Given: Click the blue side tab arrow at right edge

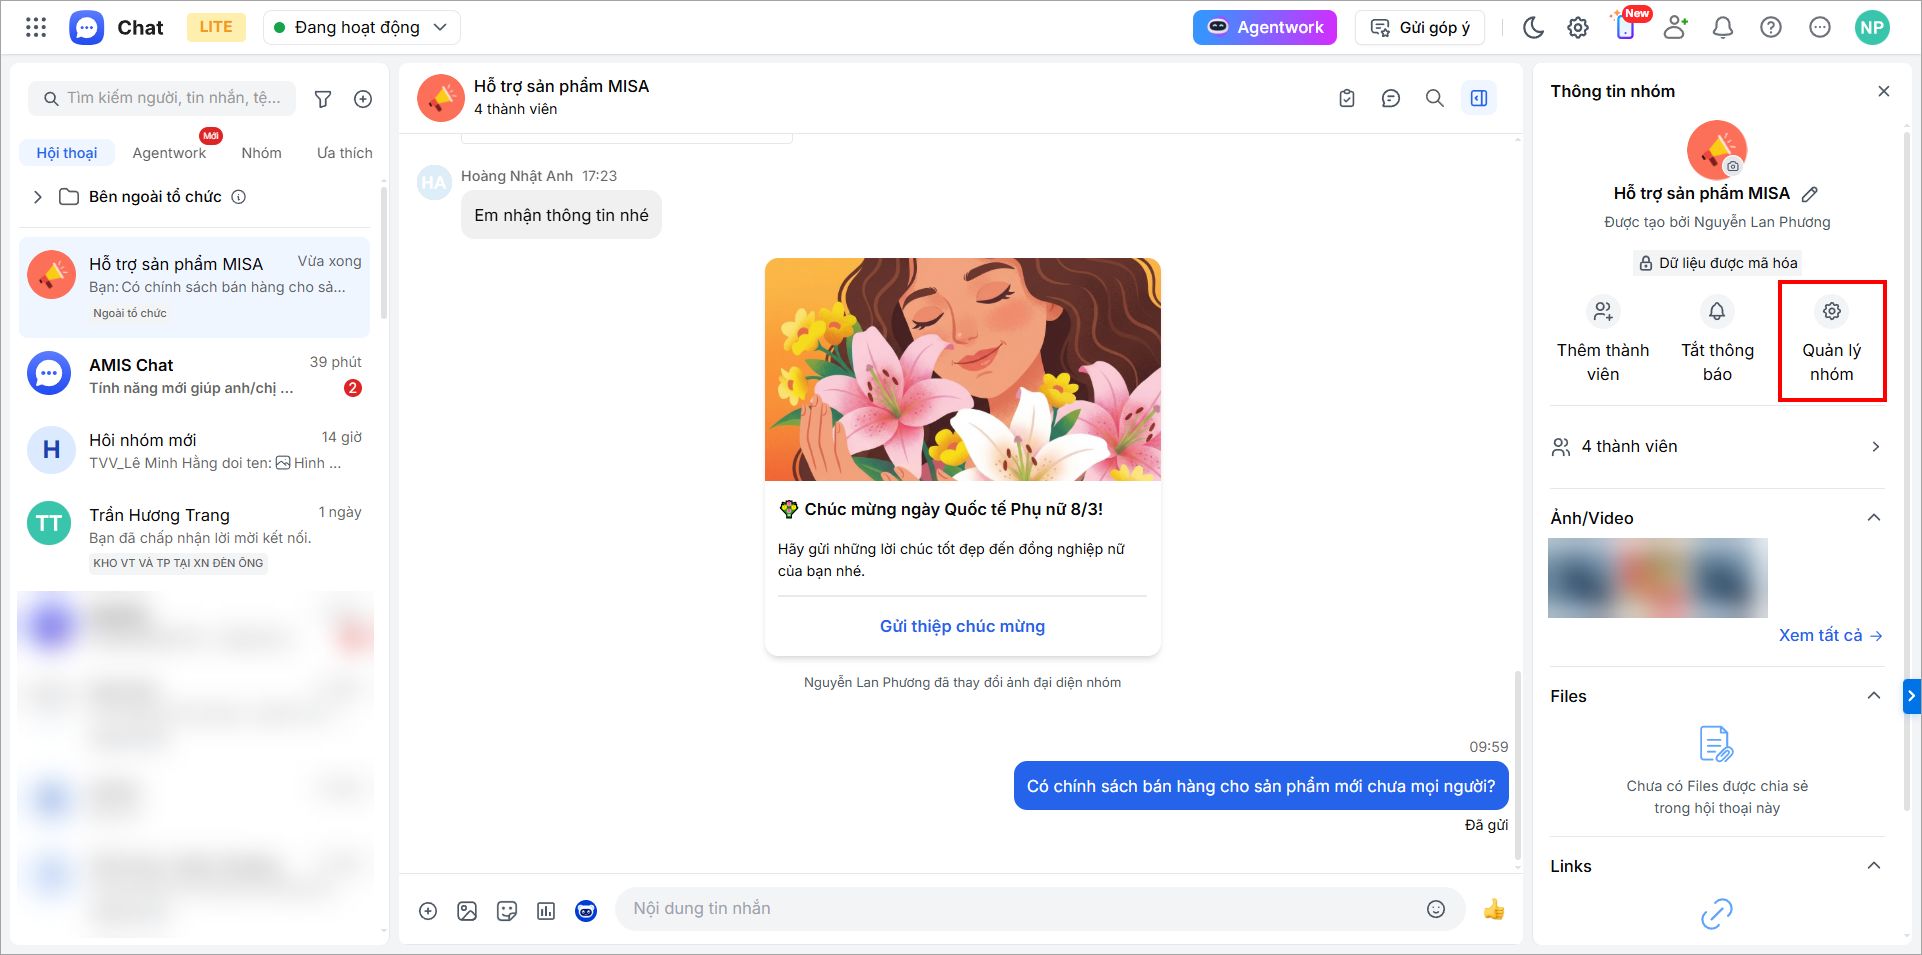Looking at the screenshot, I should pyautogui.click(x=1912, y=696).
